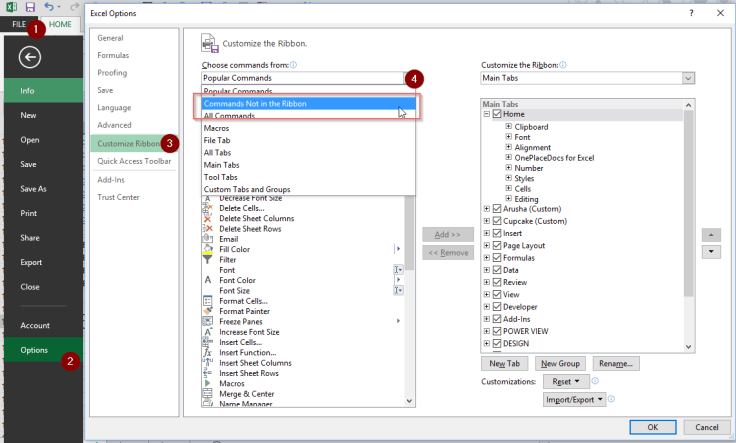Select Commands Not in the Ribbon
Screen dimensions: 736x443
[x=300, y=103]
